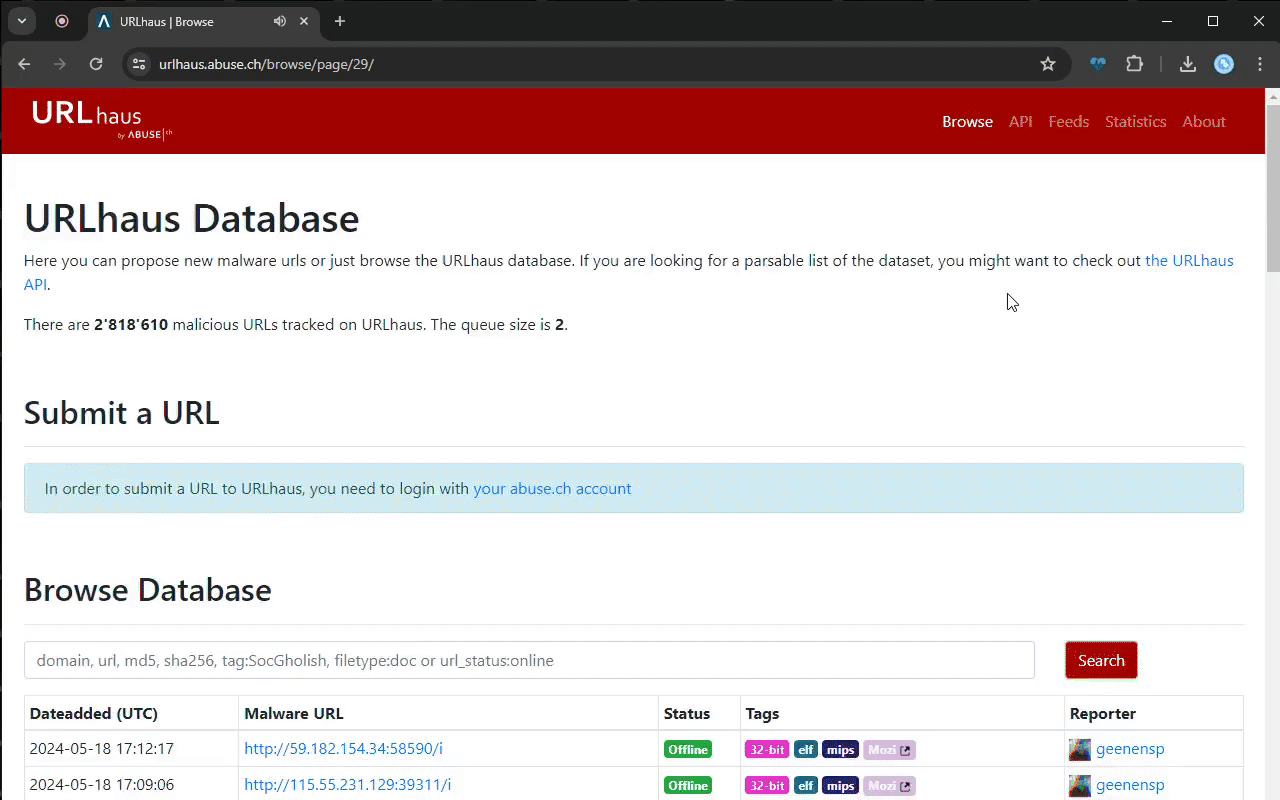Open the About nav item

pos(1204,121)
